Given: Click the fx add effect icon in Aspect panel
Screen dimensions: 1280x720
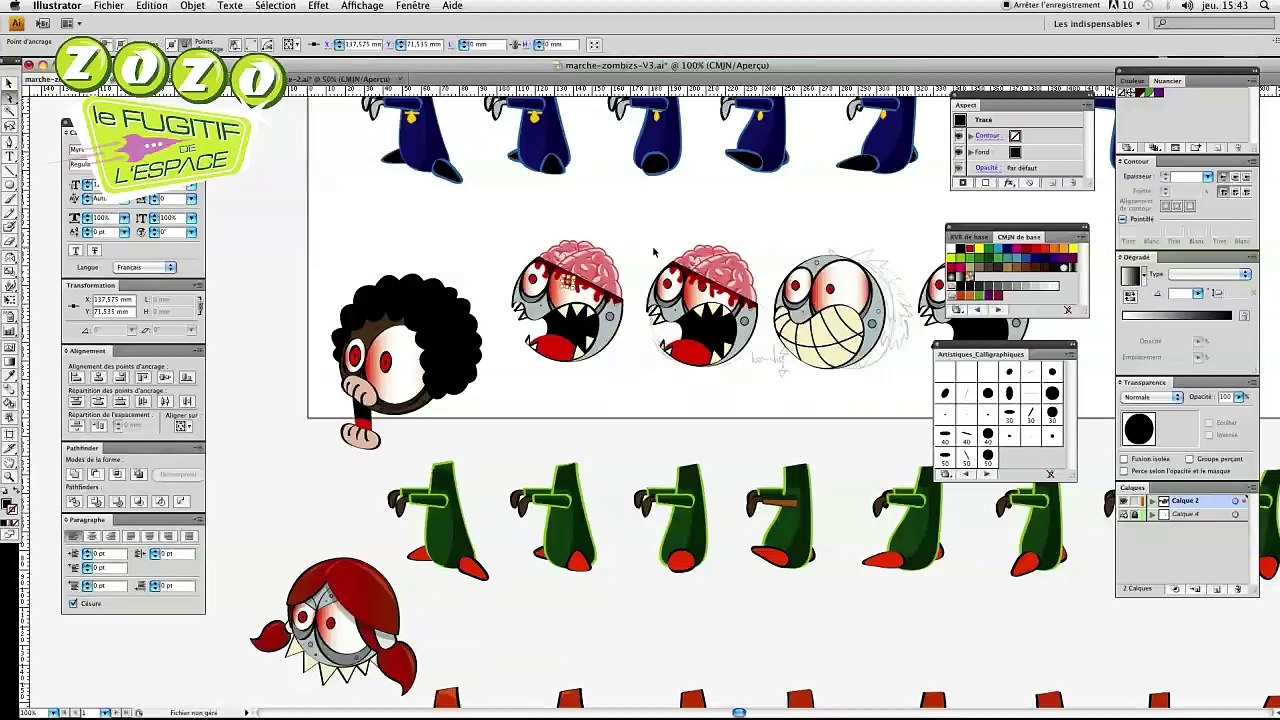Looking at the screenshot, I should 1009,183.
